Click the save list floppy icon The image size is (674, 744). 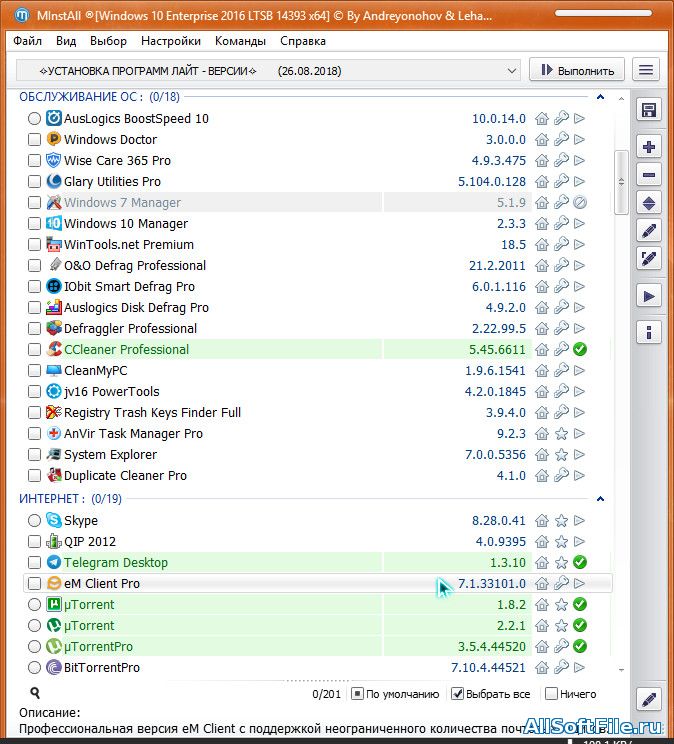tap(648, 111)
